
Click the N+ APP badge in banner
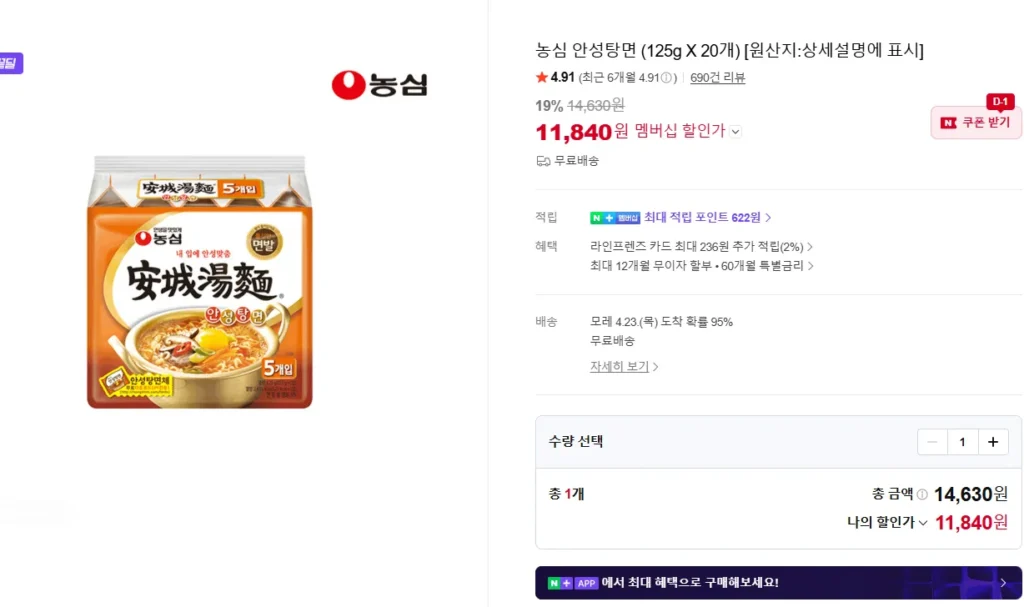pos(573,582)
